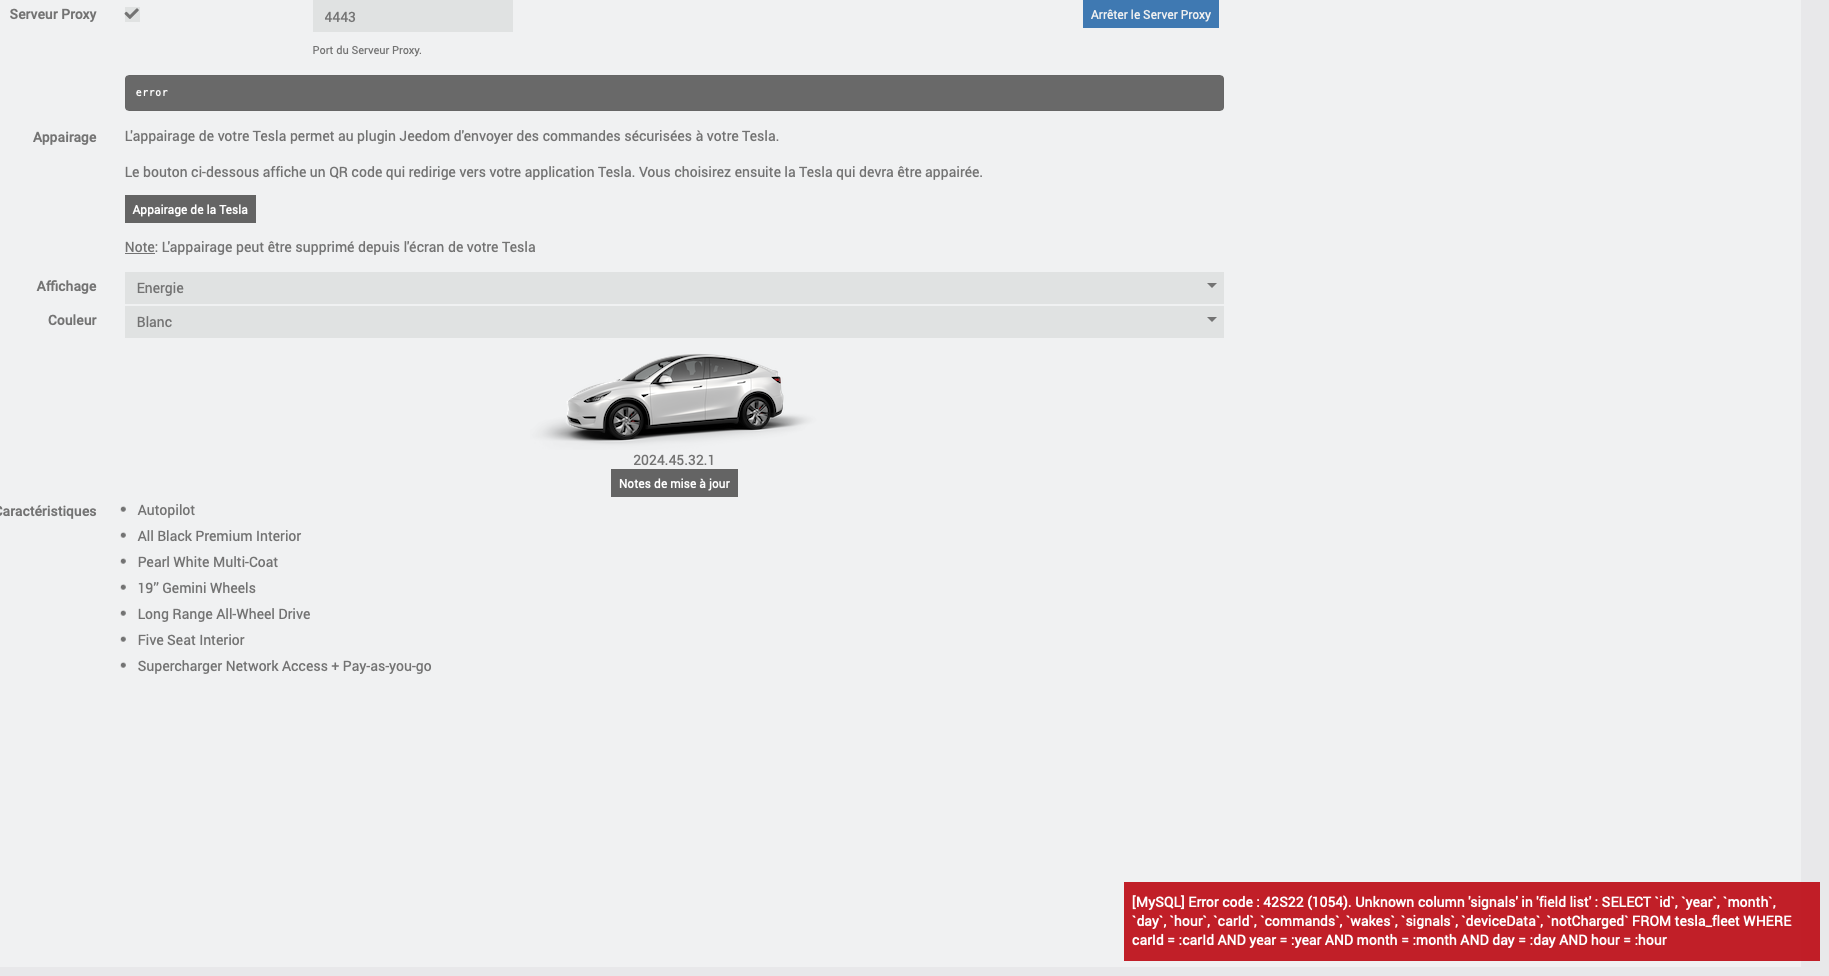The height and width of the screenshot is (976, 1829).
Task: Click the Couleur field label
Action: pyautogui.click(x=72, y=320)
